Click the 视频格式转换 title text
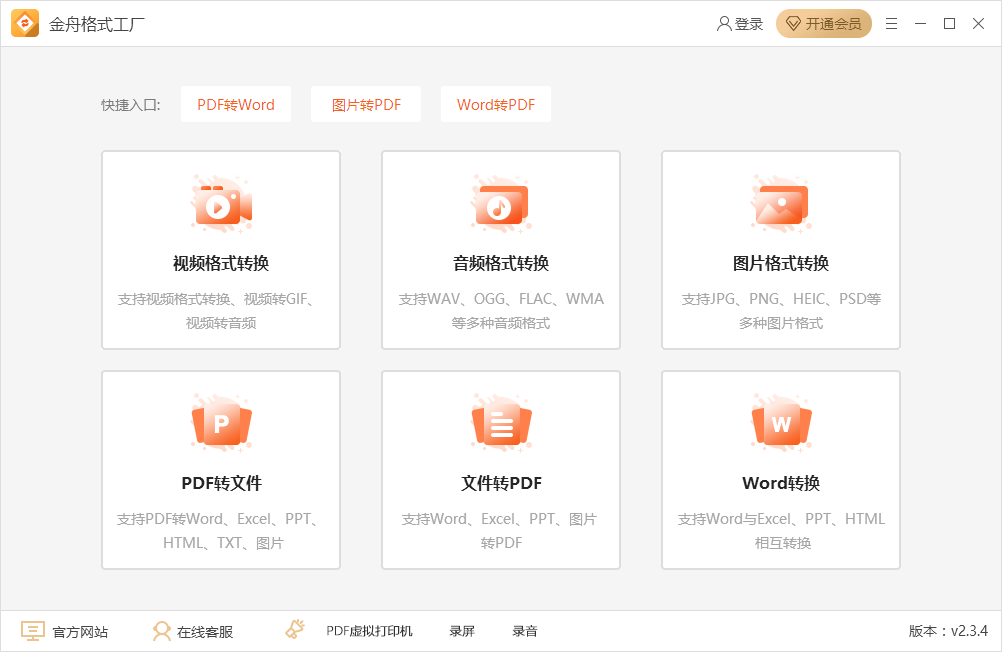This screenshot has width=1002, height=652. pos(221,263)
